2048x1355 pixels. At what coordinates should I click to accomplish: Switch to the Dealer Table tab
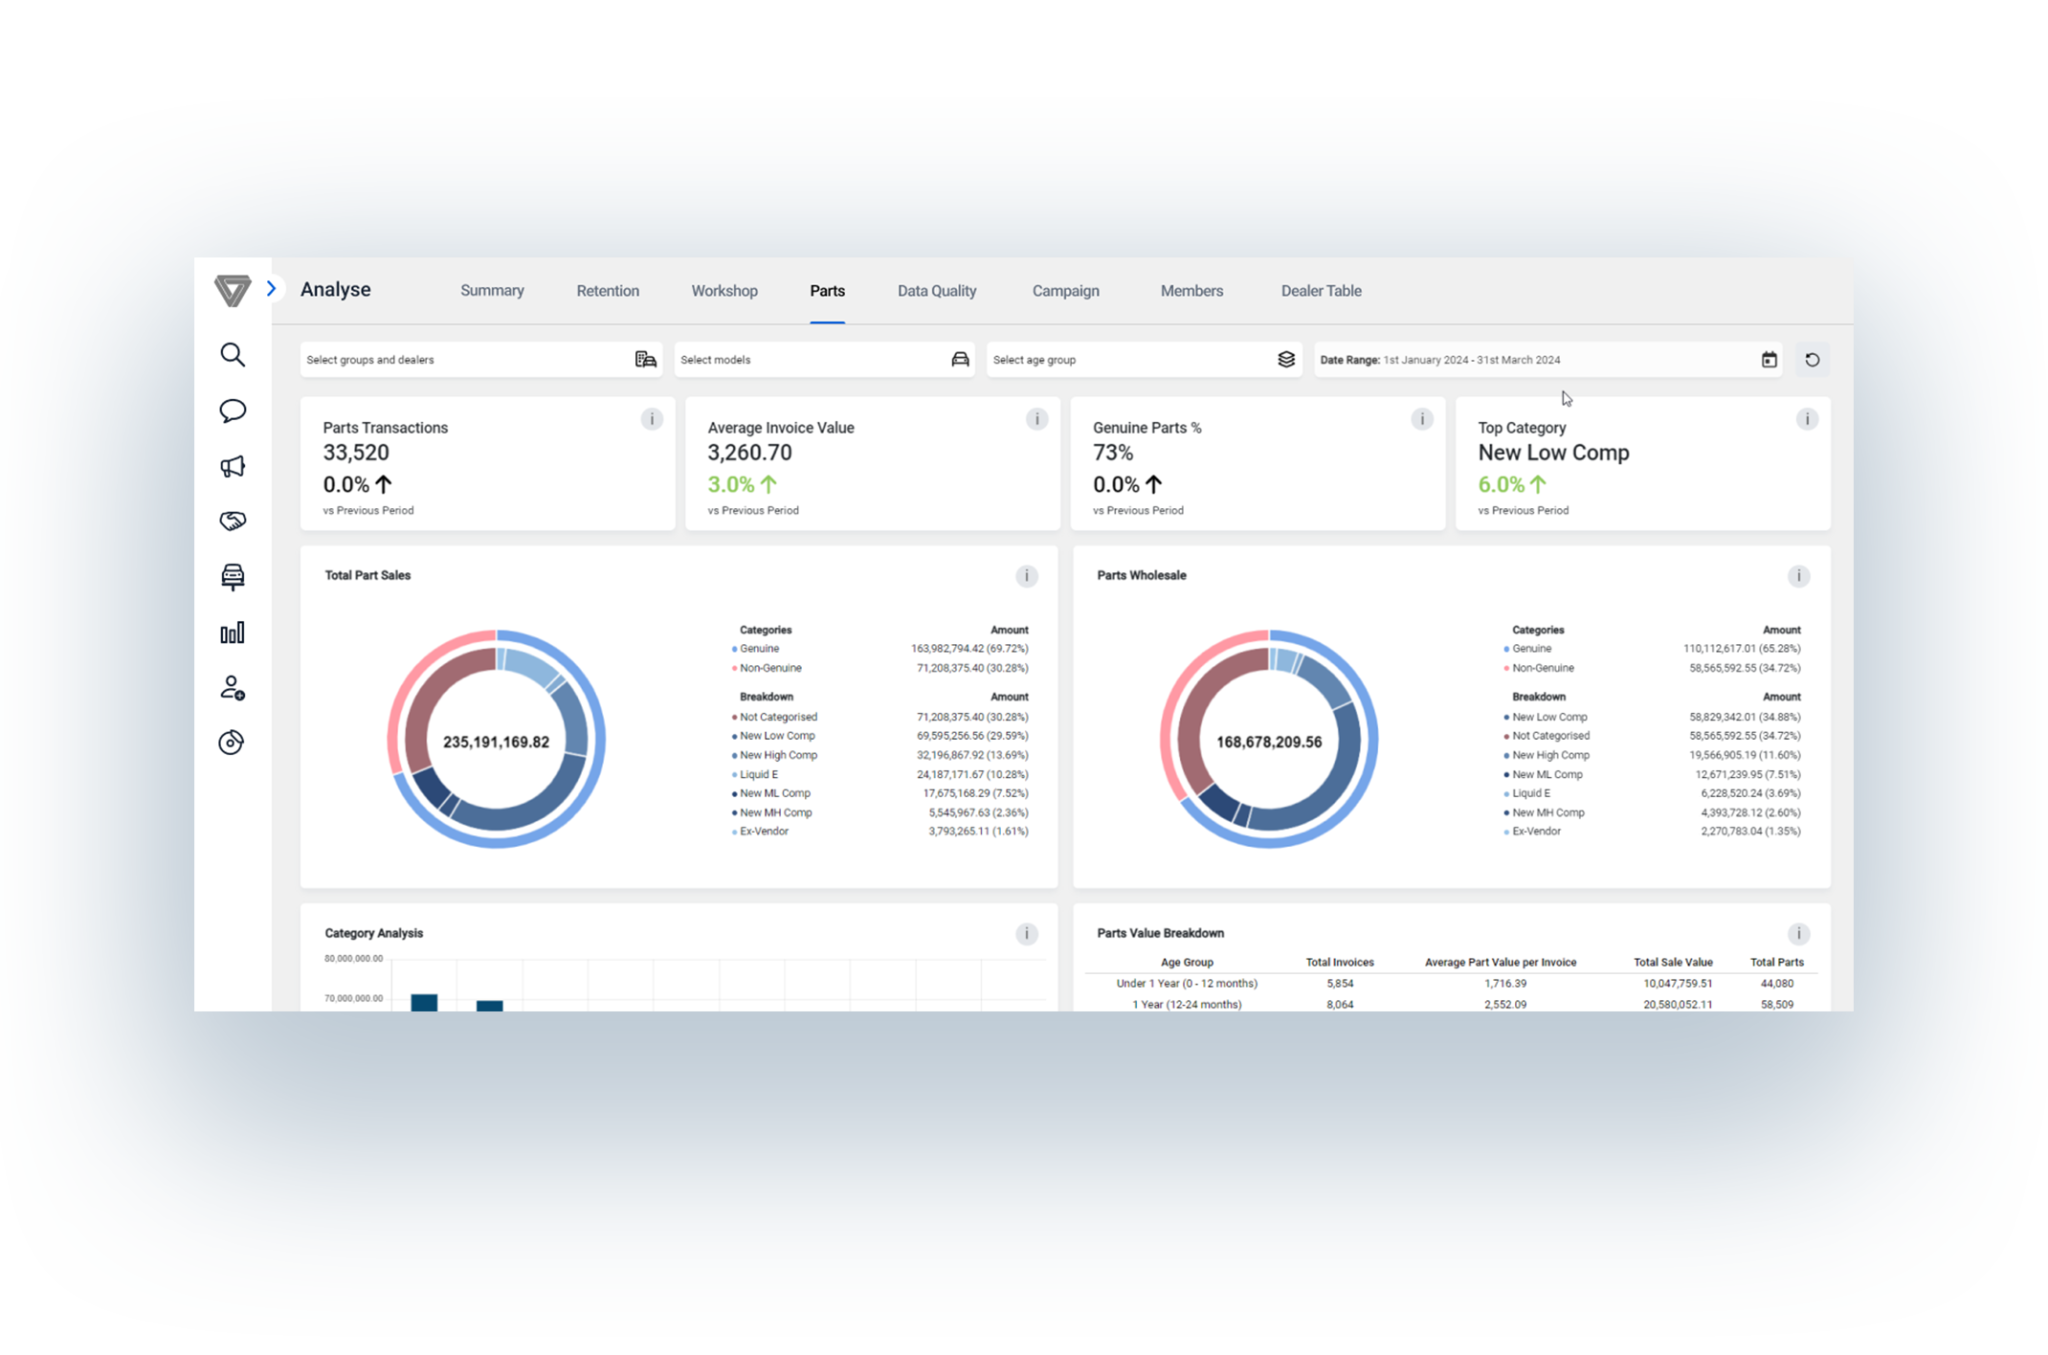1321,290
